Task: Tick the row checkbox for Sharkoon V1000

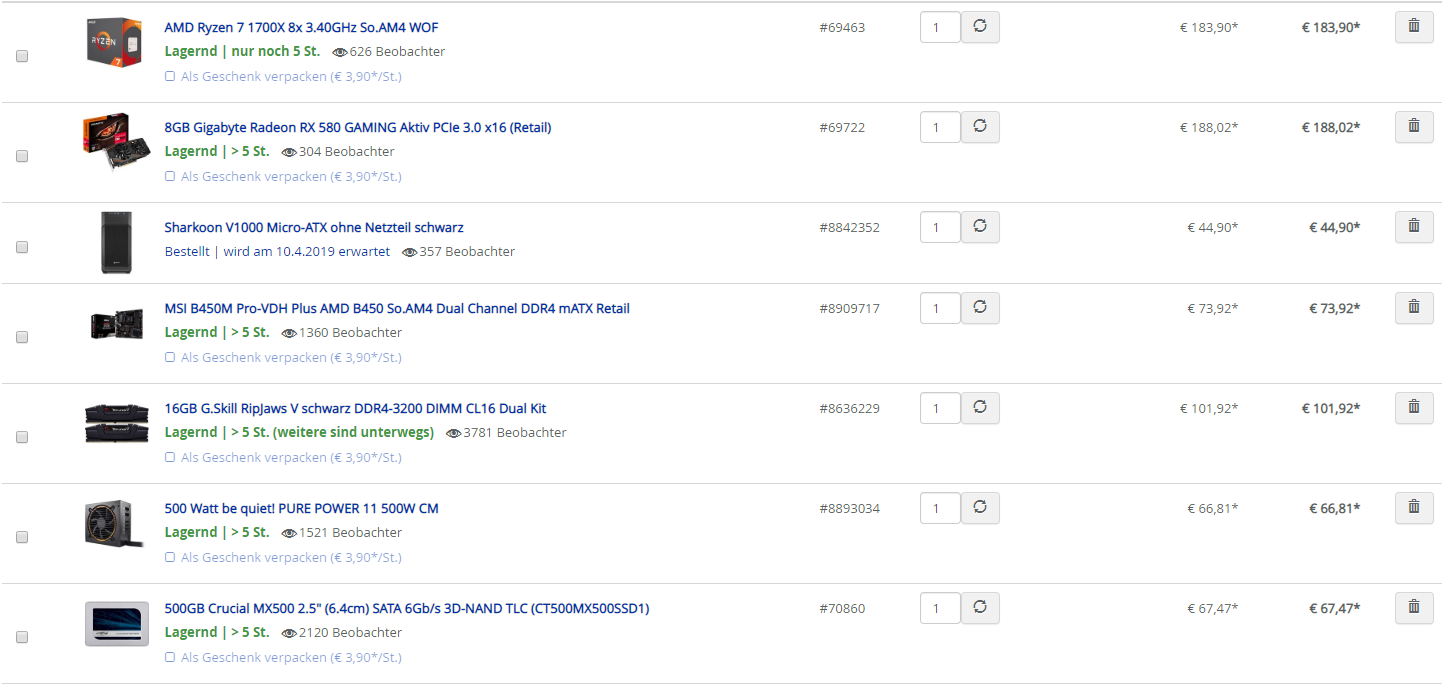Action: (22, 247)
